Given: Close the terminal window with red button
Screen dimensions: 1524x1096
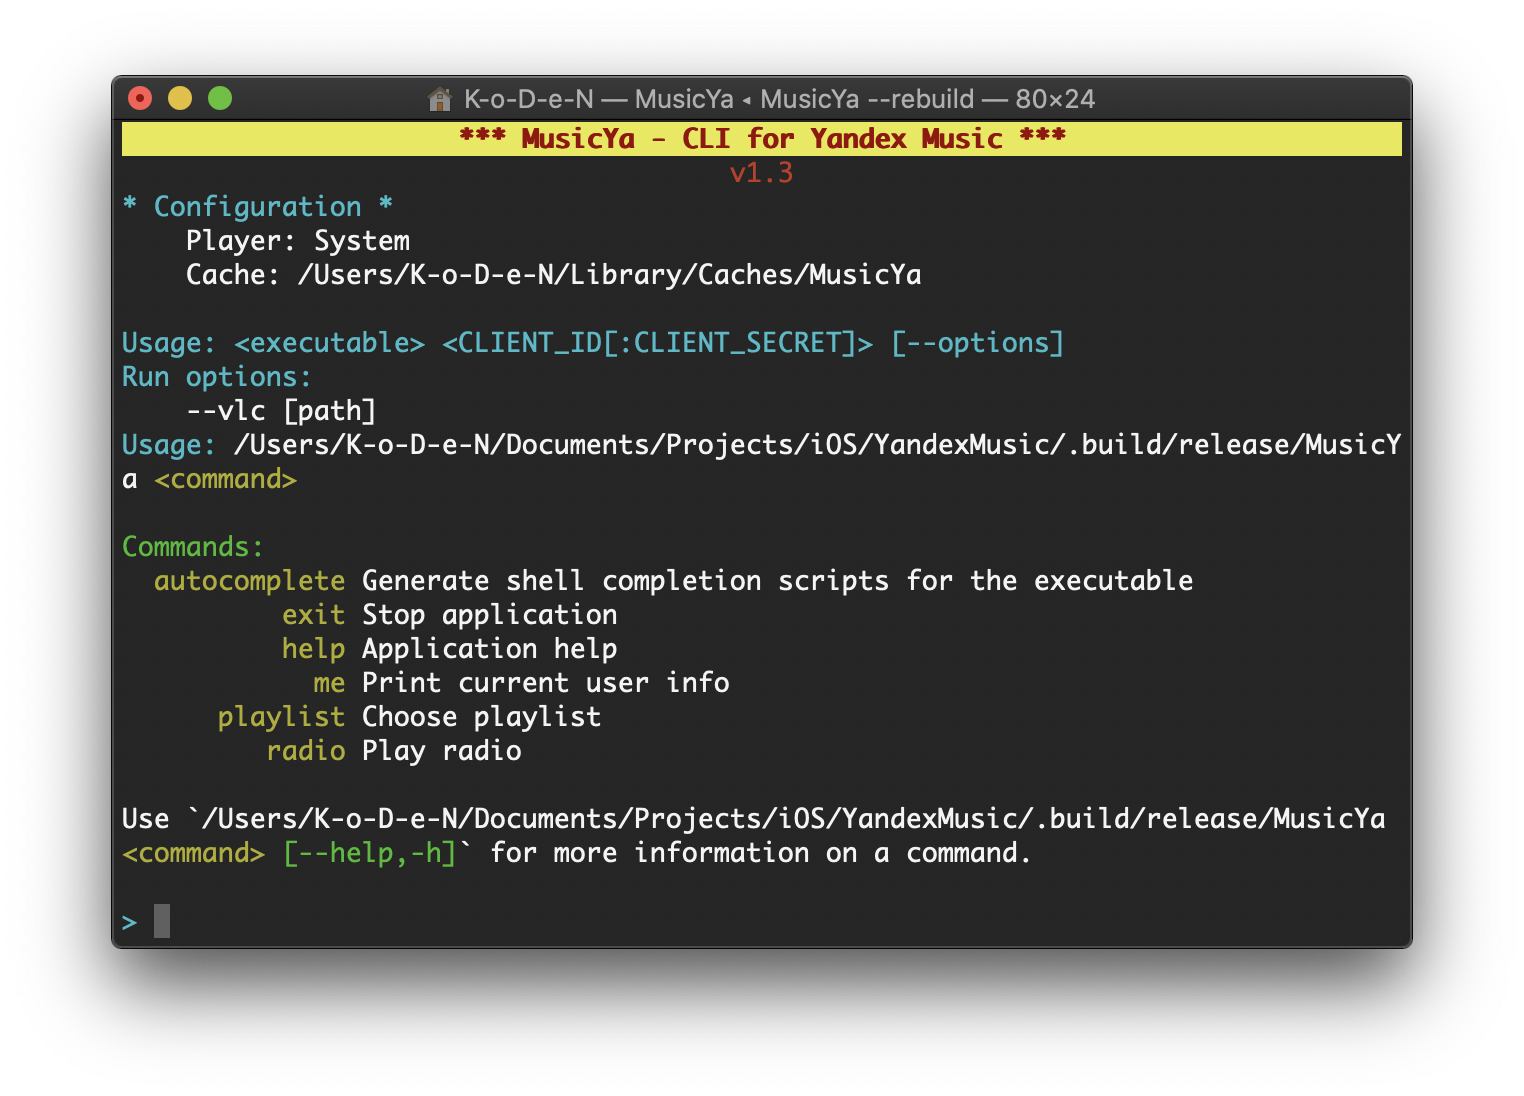Looking at the screenshot, I should click(140, 98).
